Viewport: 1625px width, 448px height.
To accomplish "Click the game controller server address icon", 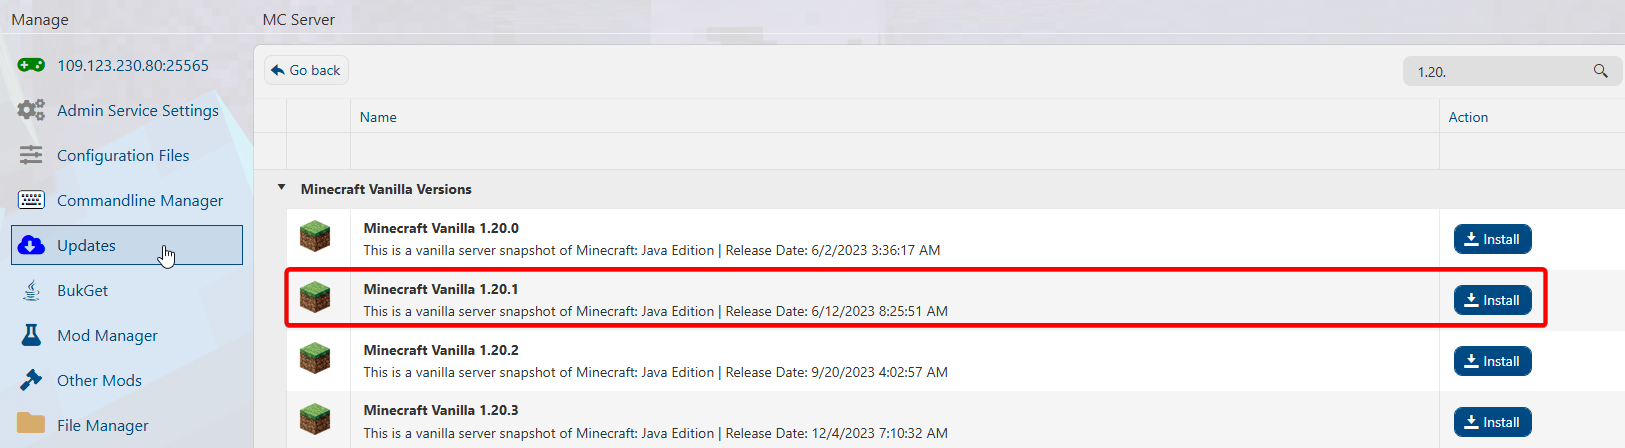I will click(x=31, y=65).
